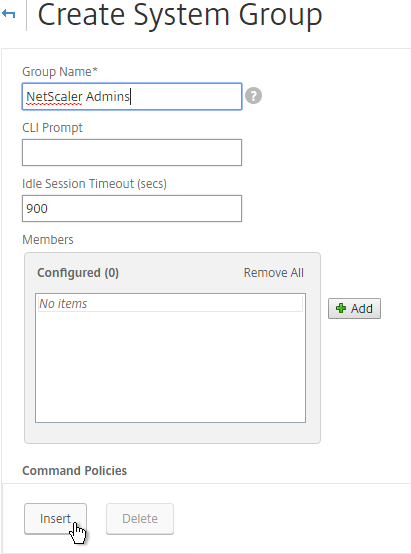Image resolution: width=411 pixels, height=554 pixels.
Task: Click the empty Configured members list box
Action: tap(170, 358)
